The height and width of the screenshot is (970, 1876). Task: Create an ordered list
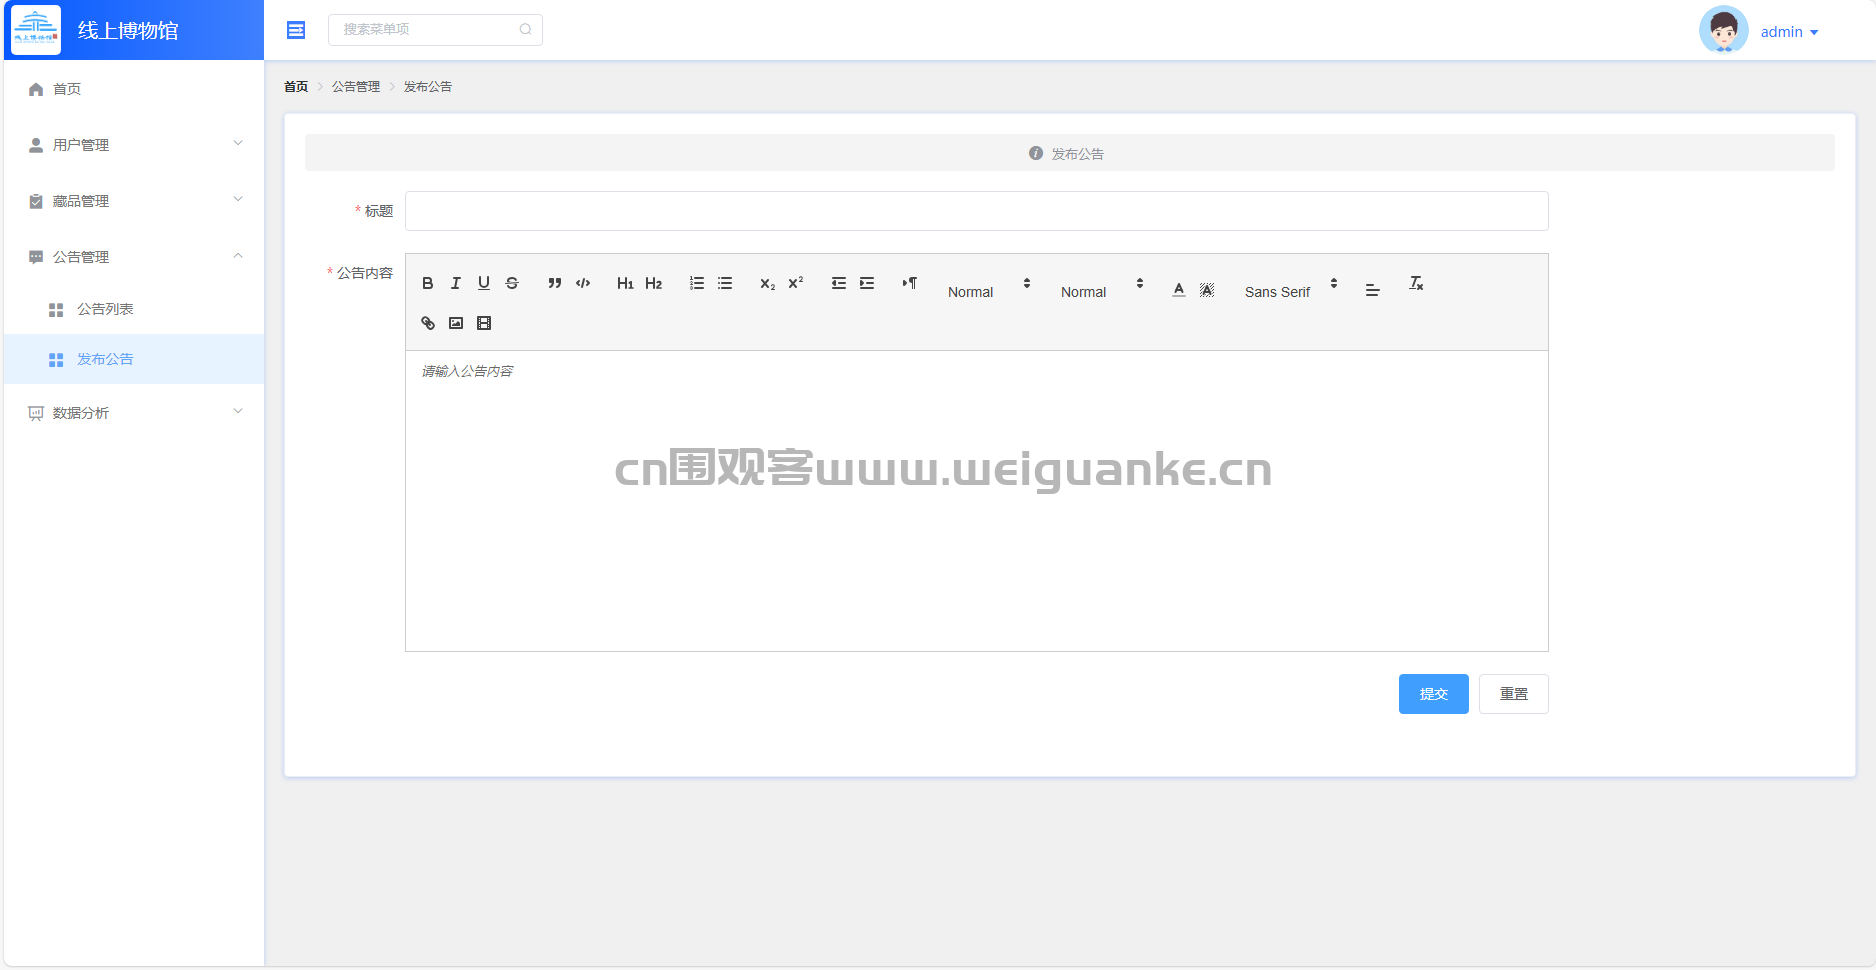pyautogui.click(x=697, y=283)
